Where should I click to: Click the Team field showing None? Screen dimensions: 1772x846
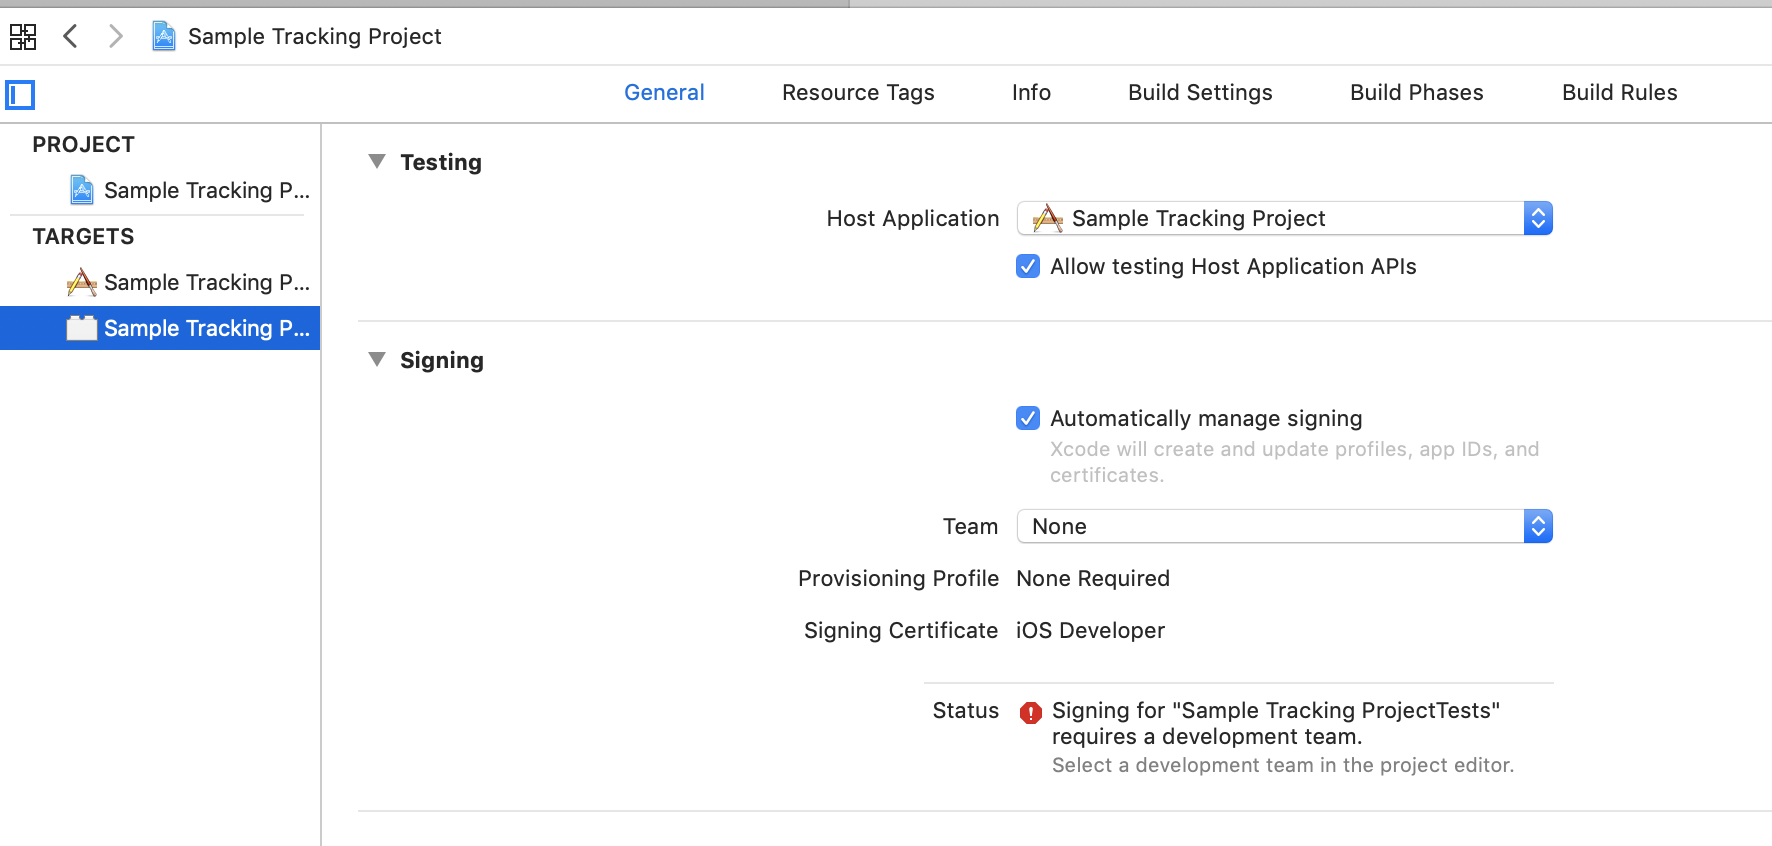coord(1284,526)
